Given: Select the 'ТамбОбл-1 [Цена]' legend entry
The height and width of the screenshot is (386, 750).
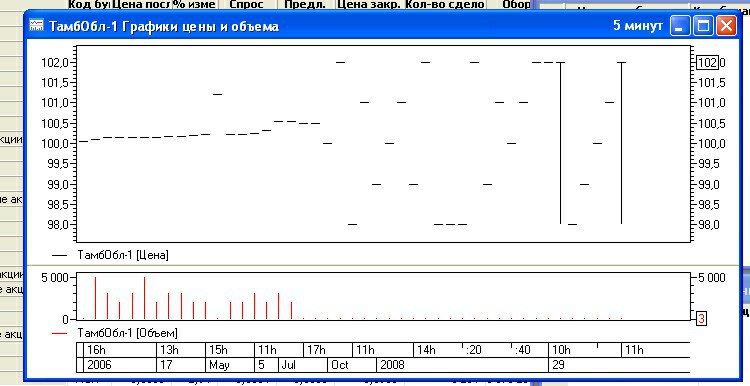Looking at the screenshot, I should point(123,255).
